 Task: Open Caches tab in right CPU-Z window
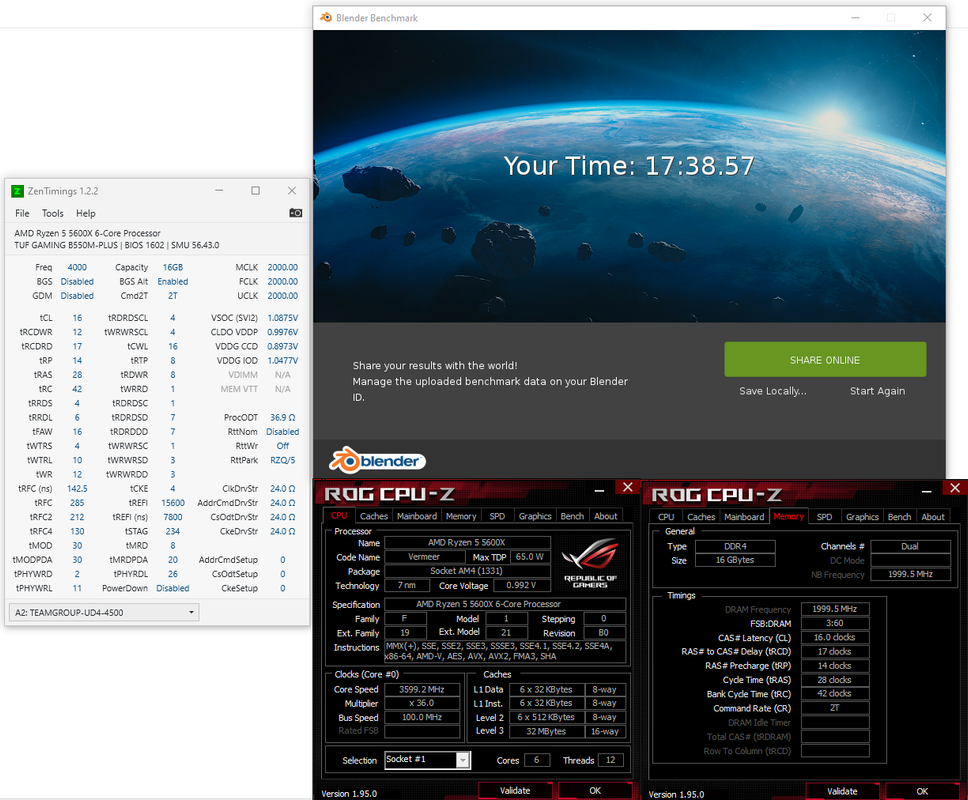click(x=701, y=517)
